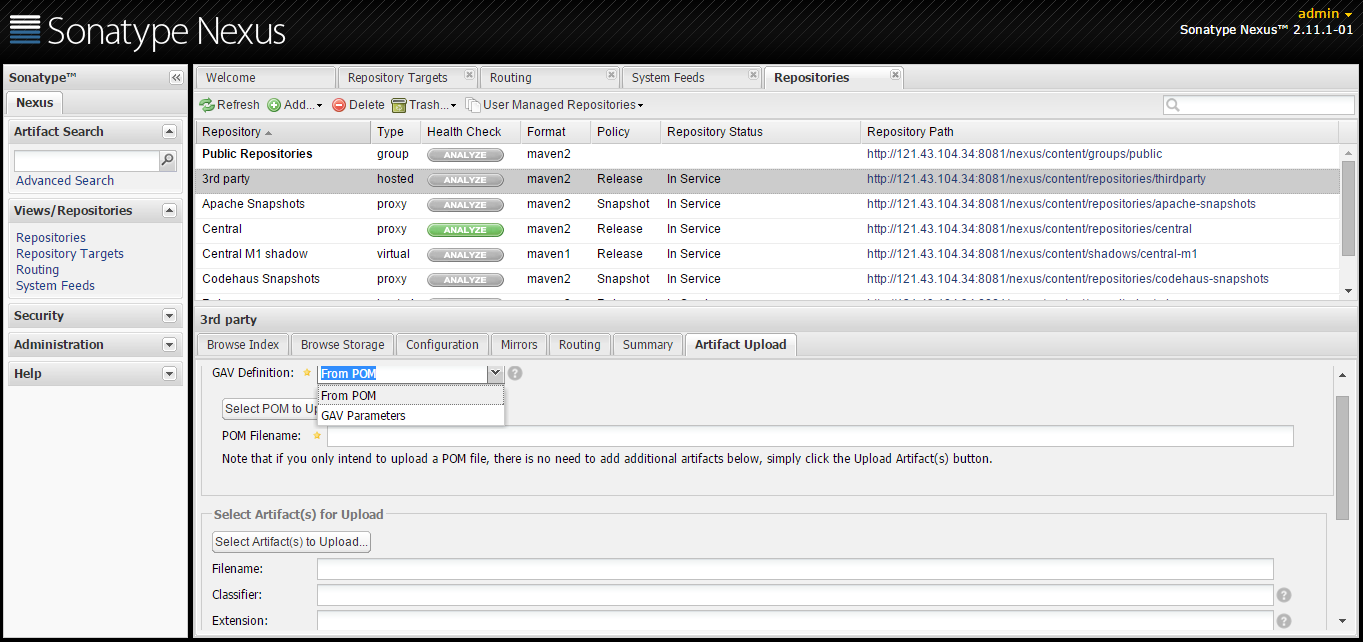1363x642 pixels.
Task: Open the central repository path URL
Action: point(1029,229)
